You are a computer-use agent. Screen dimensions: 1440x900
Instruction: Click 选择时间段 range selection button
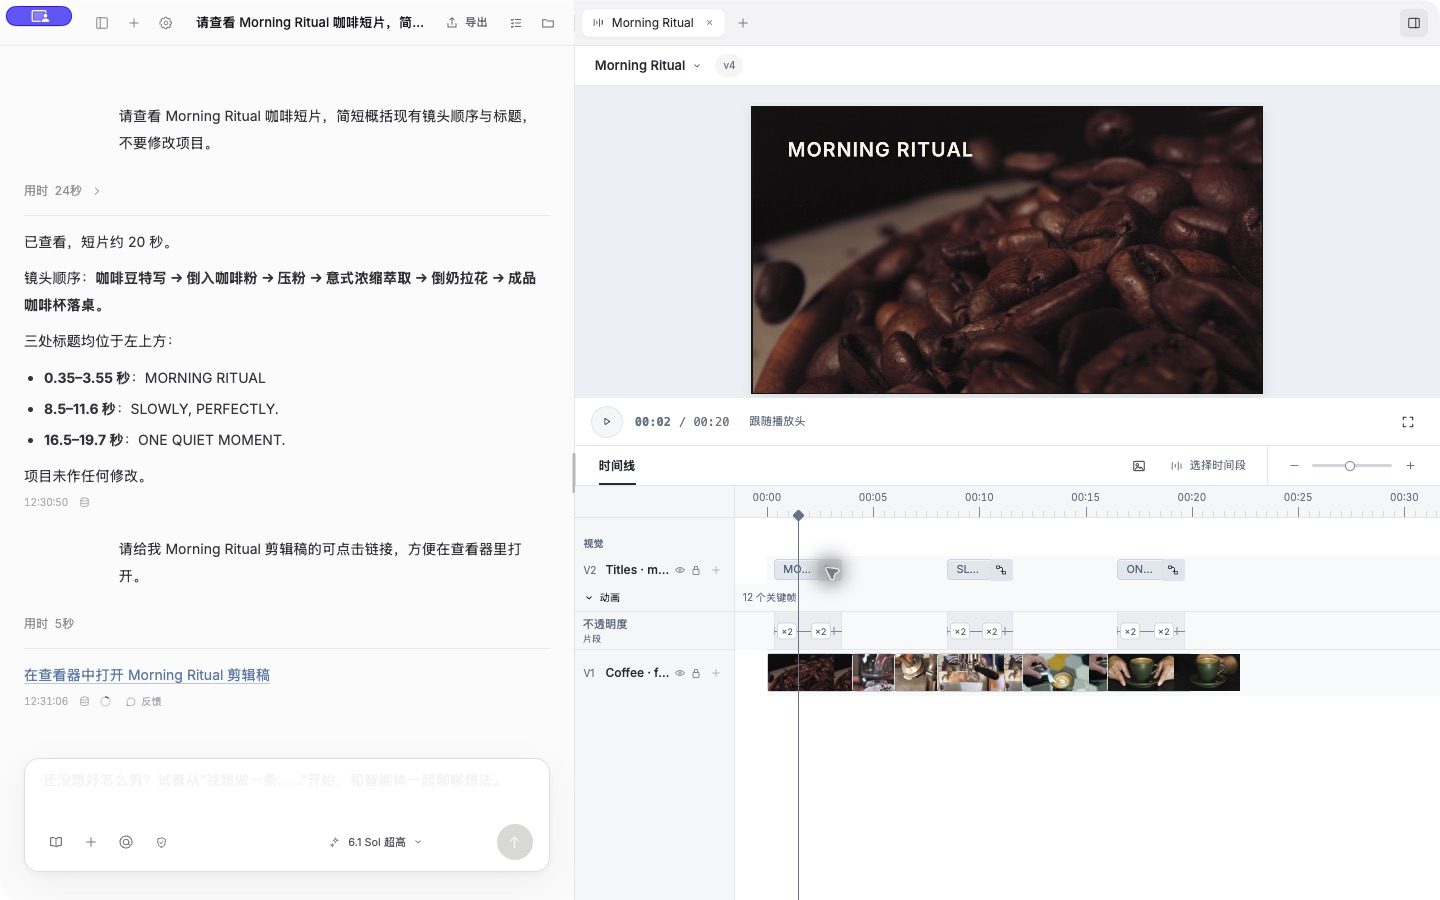click(1208, 466)
